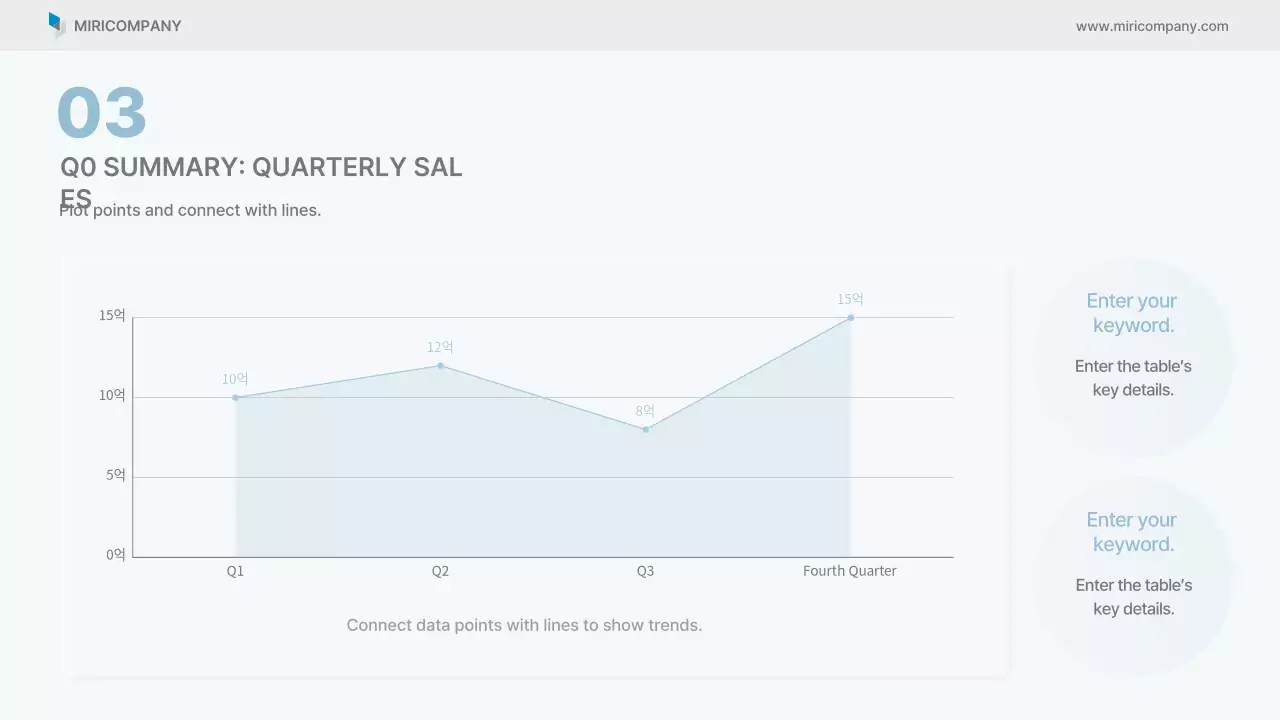Select the Fourth Quarter data point marker

851,318
